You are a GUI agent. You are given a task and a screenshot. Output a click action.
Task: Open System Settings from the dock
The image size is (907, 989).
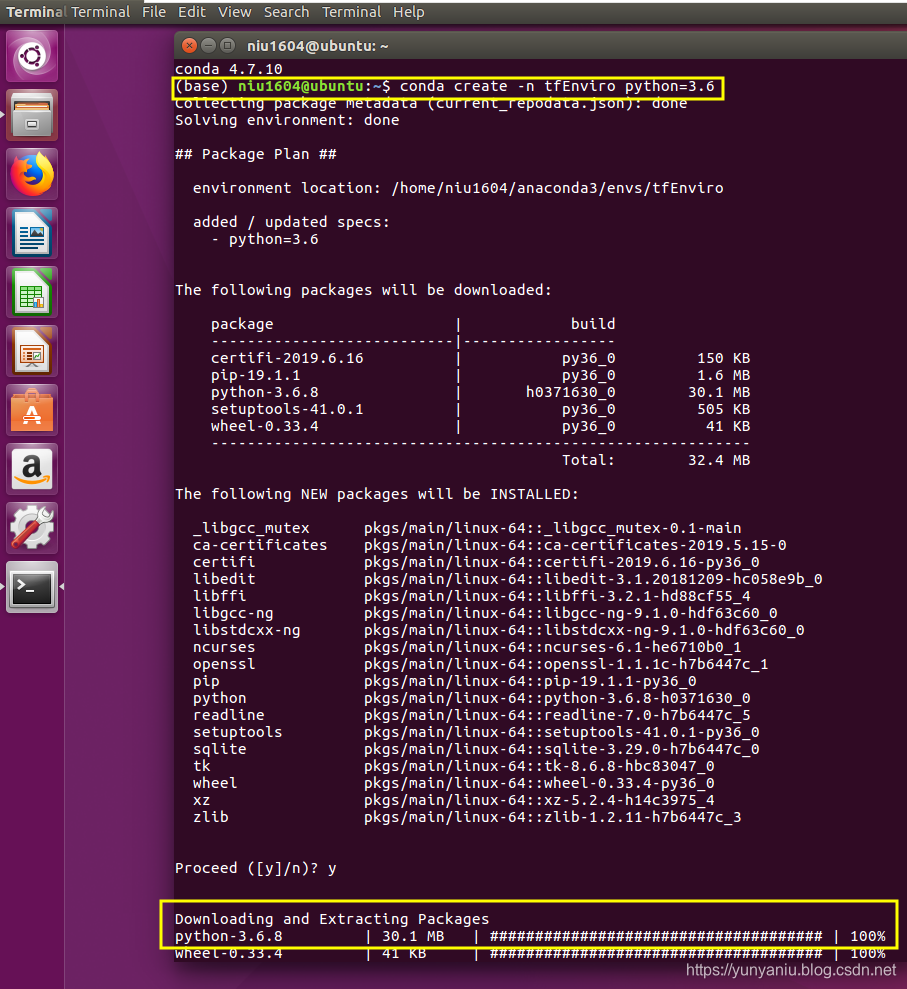coord(31,527)
